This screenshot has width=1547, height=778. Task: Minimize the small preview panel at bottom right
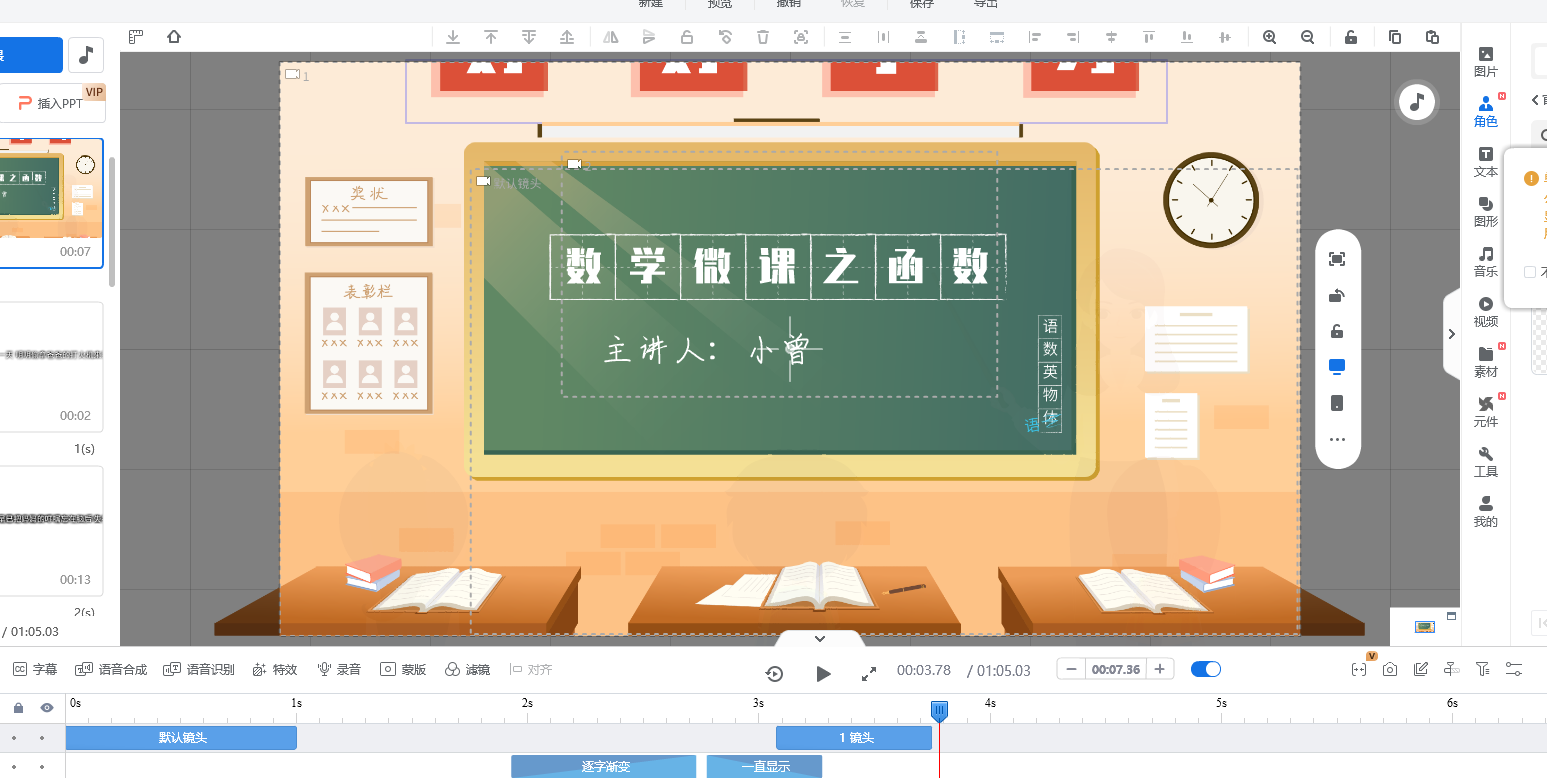click(1451, 615)
